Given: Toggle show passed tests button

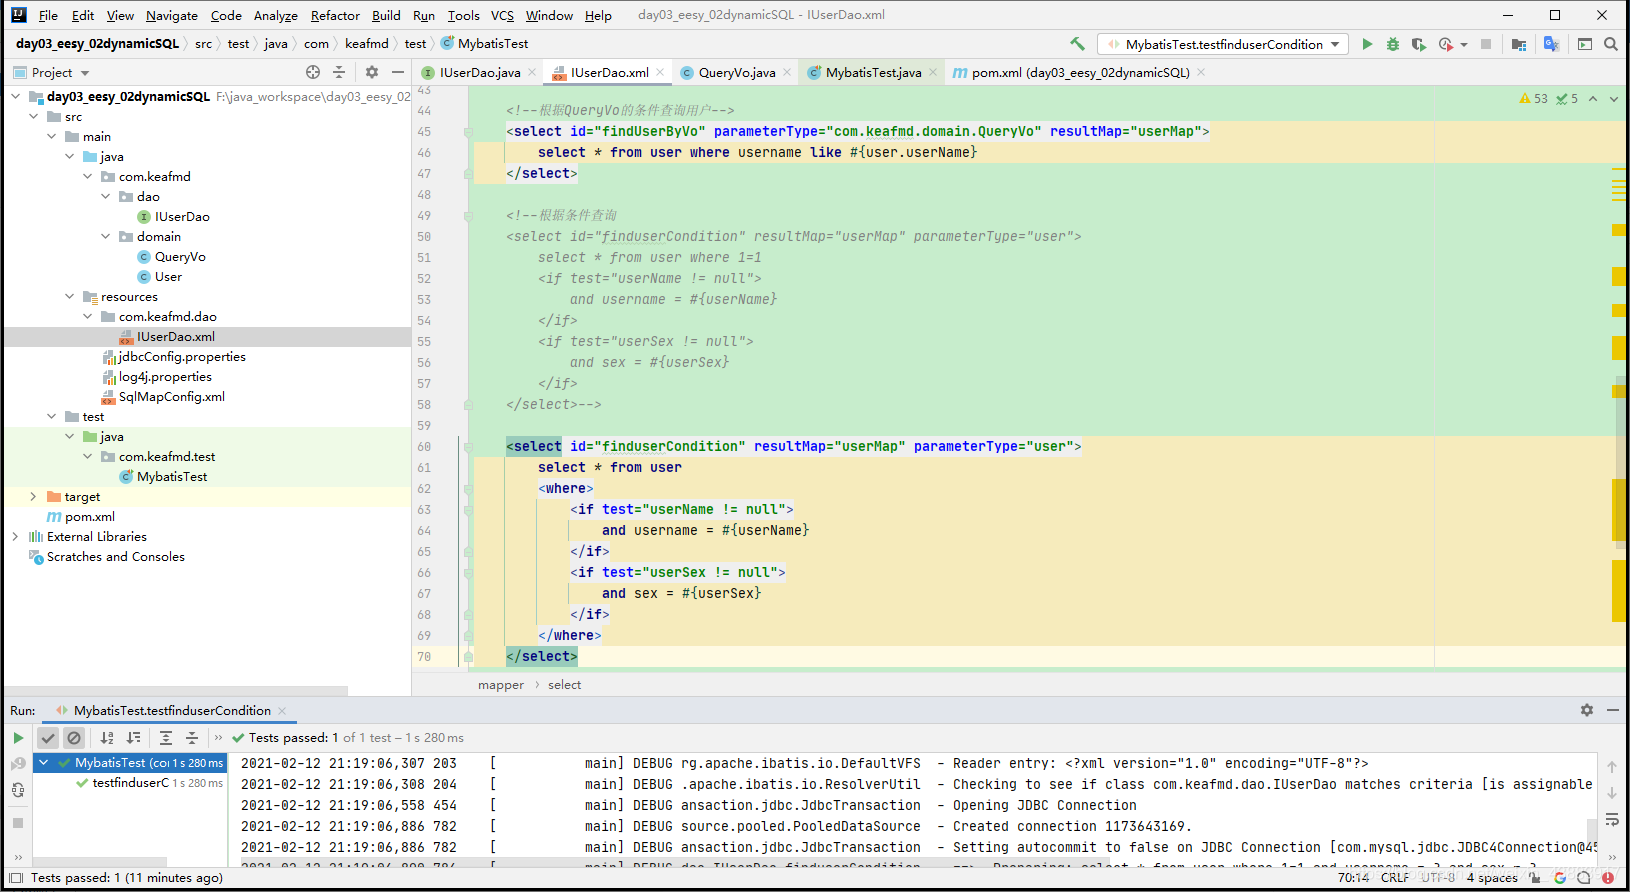Looking at the screenshot, I should tap(48, 738).
